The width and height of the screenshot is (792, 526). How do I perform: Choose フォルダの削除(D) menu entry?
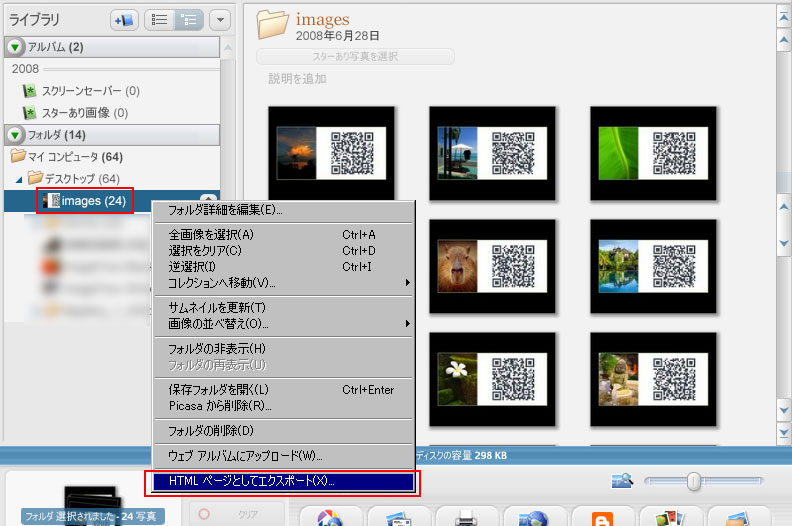point(283,431)
